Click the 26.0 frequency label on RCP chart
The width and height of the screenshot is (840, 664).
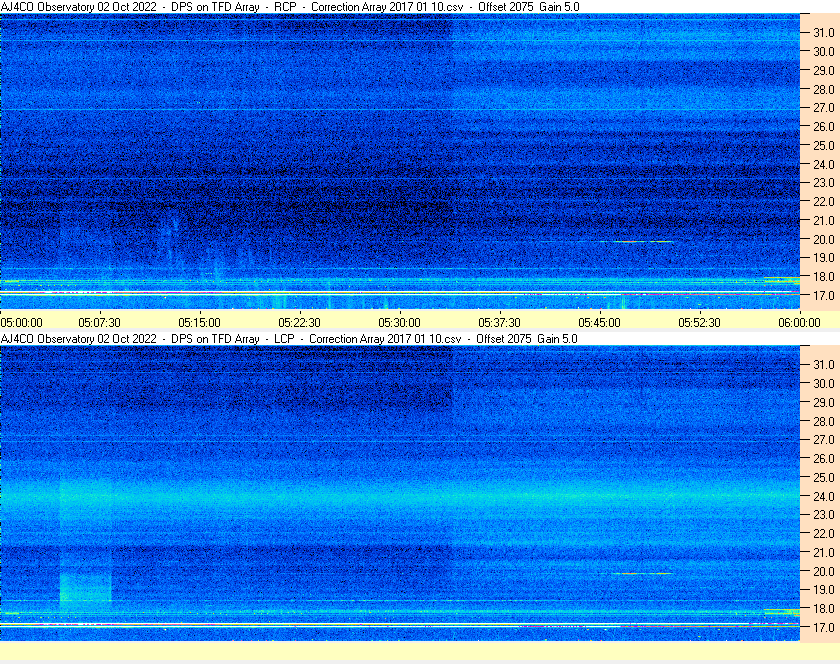point(824,126)
